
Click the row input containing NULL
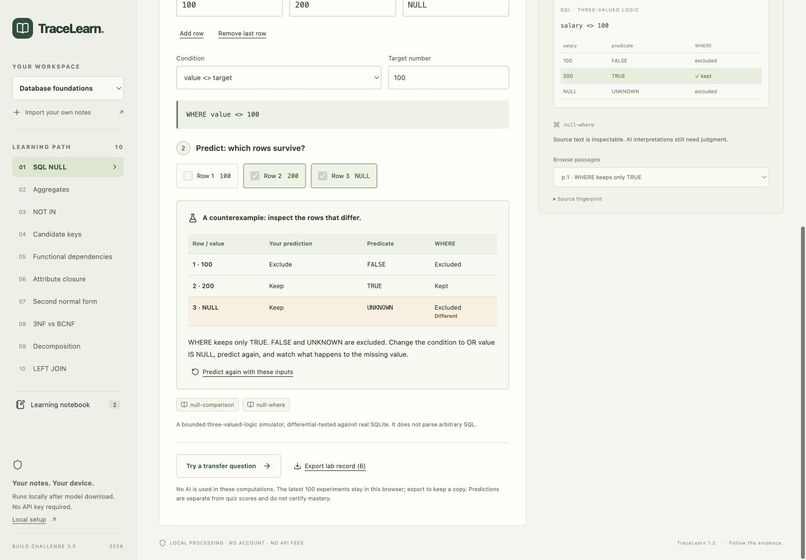456,5
